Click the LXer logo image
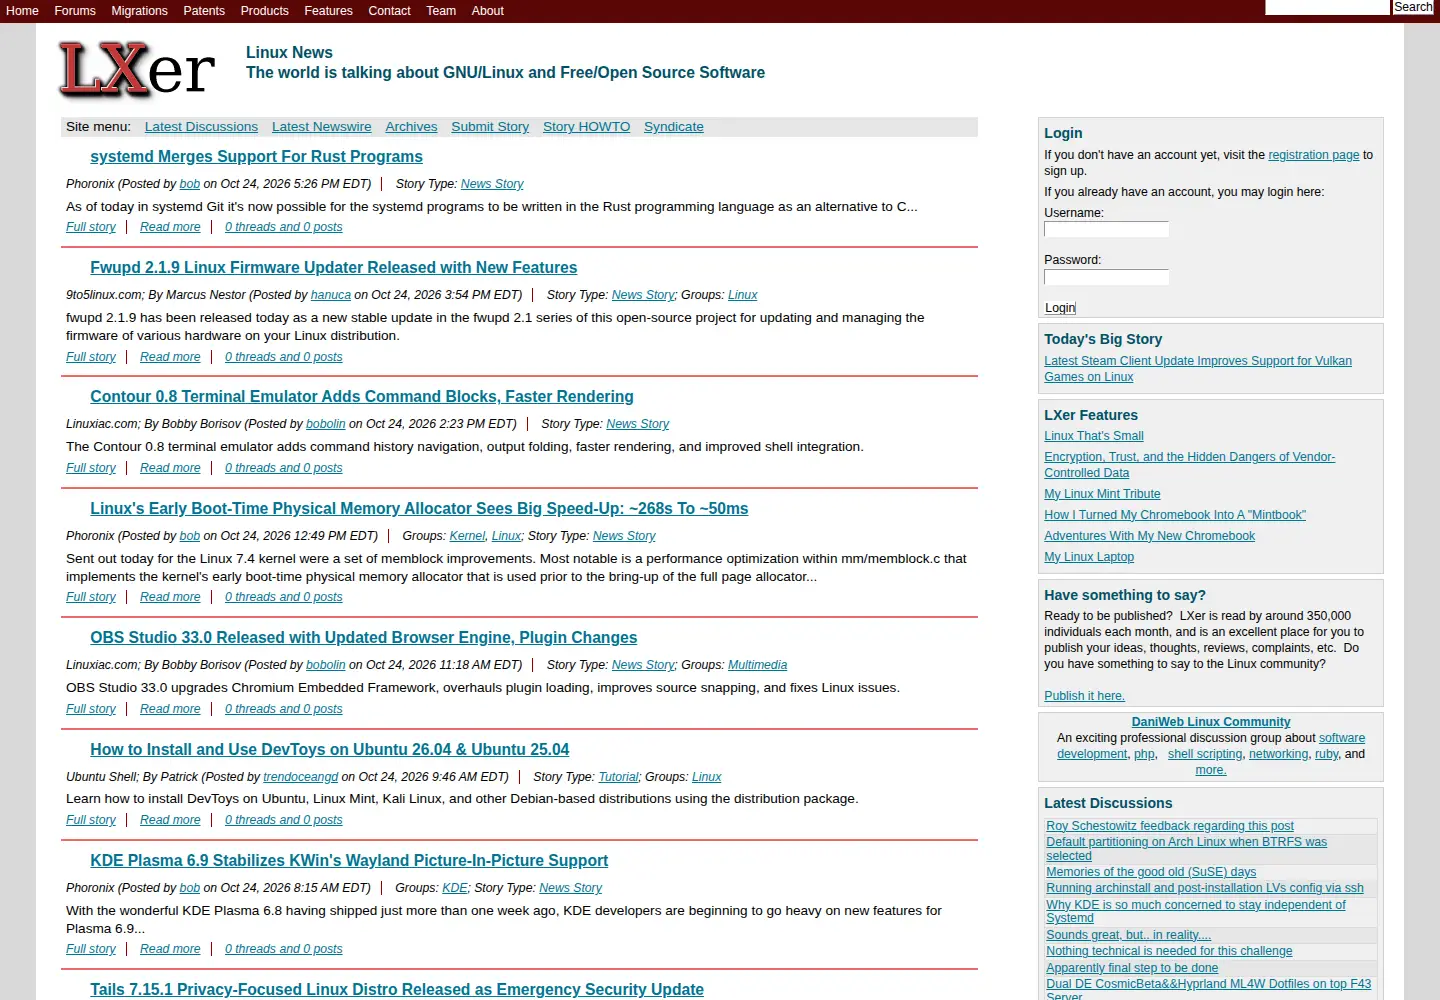Screen dimensions: 1440x1000 point(137,70)
